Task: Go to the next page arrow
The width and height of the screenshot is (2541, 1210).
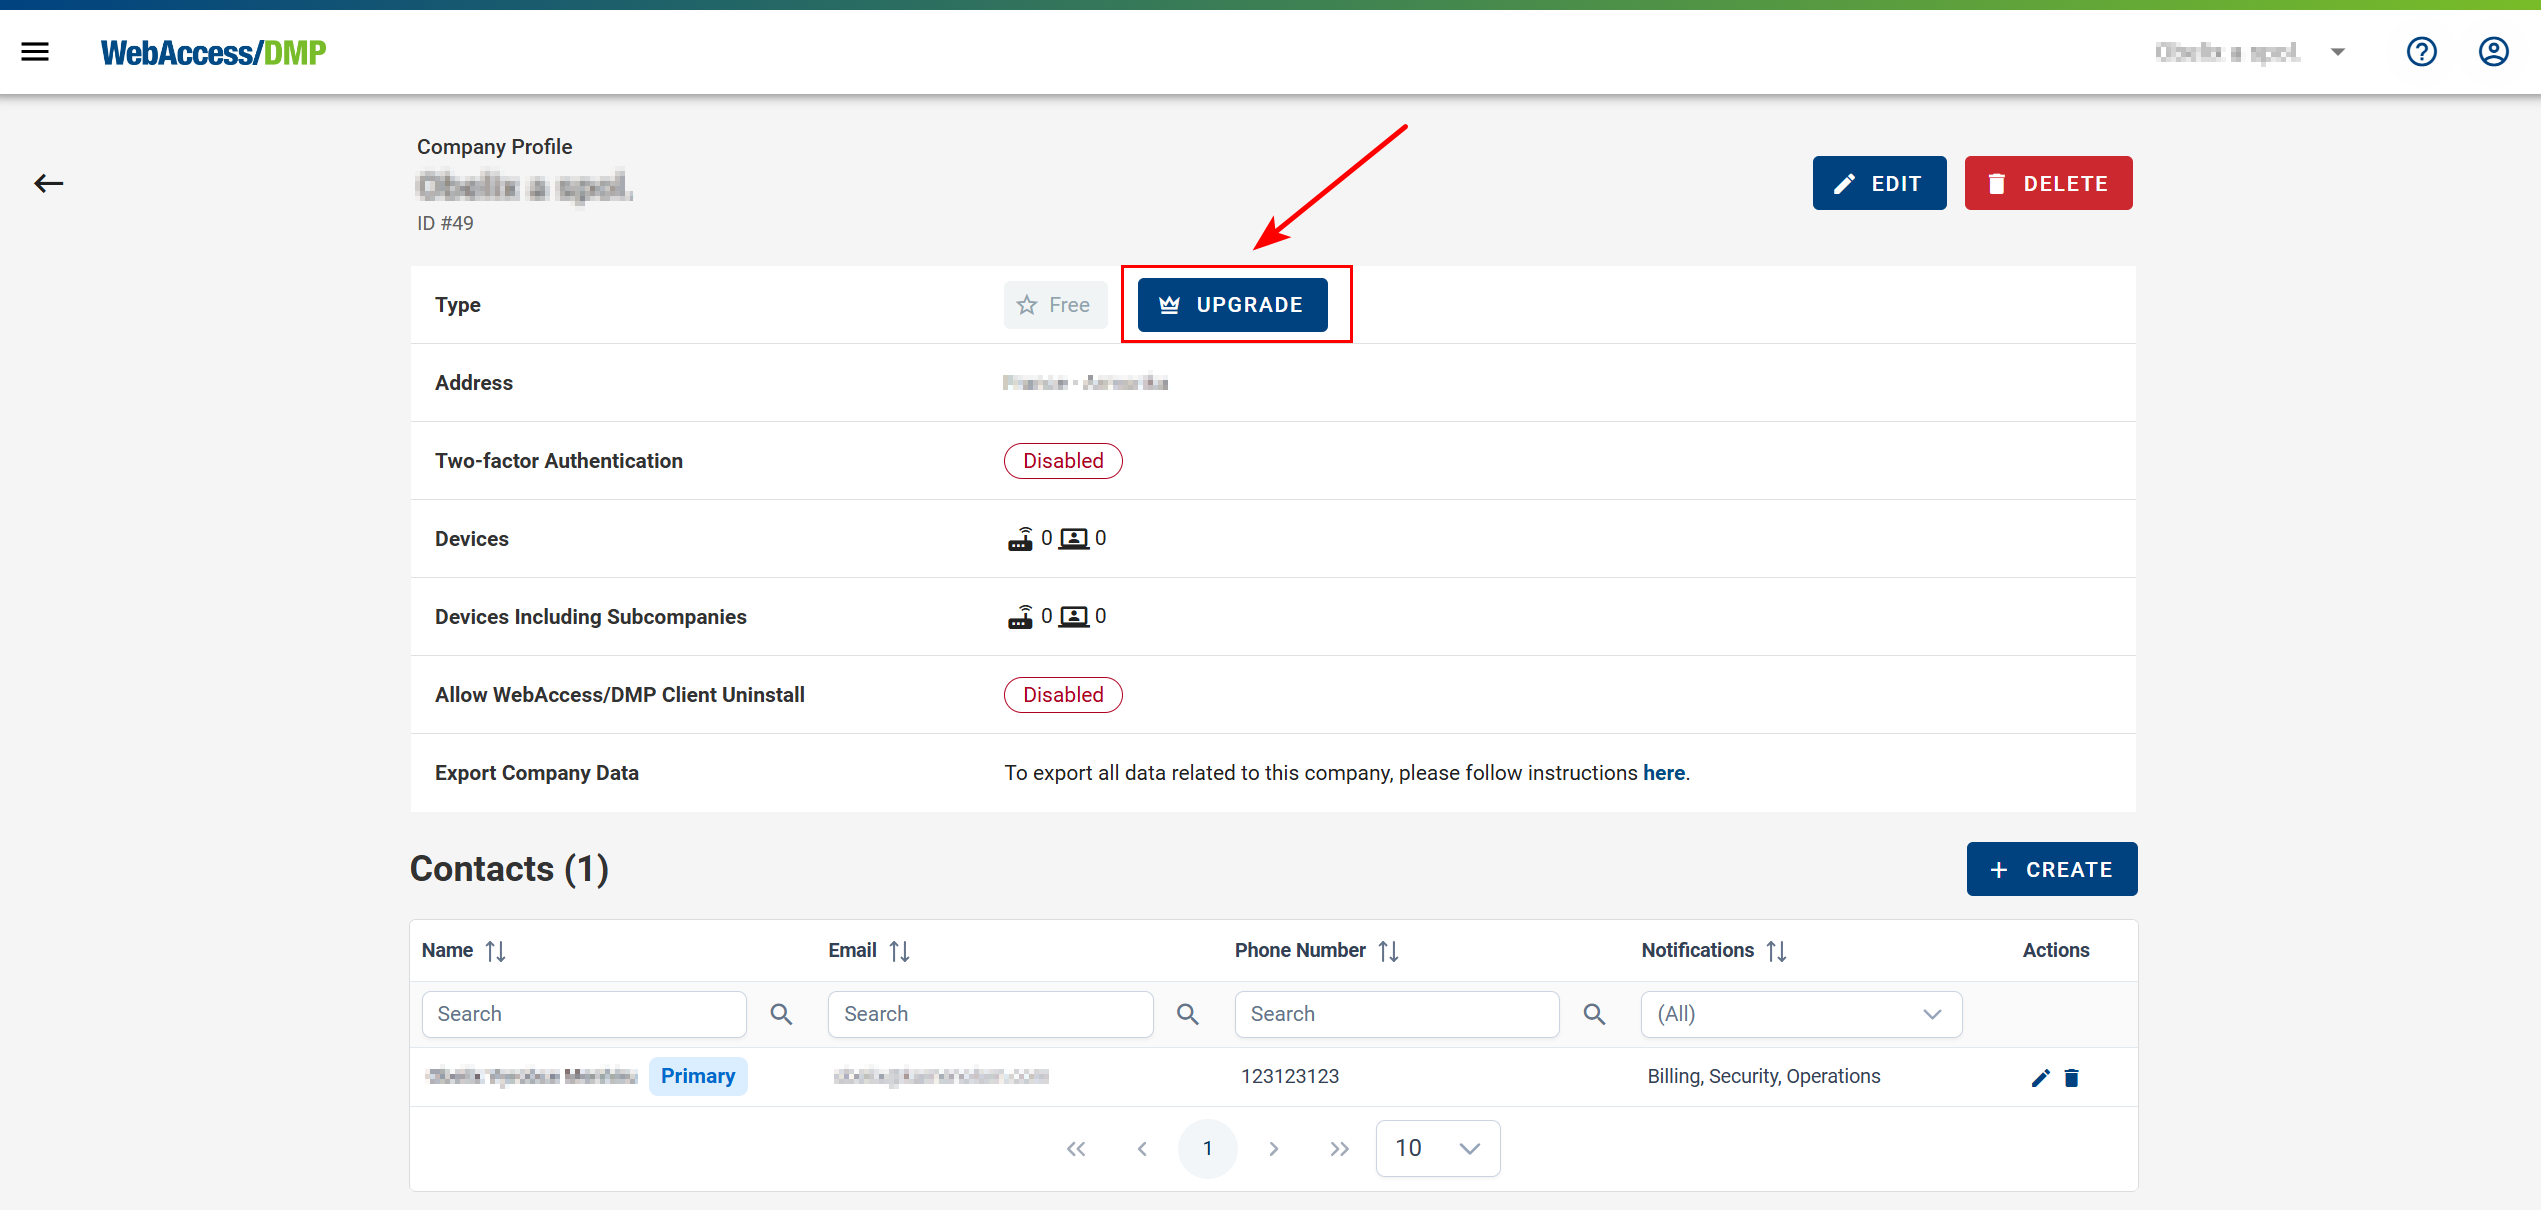Action: click(1273, 1148)
